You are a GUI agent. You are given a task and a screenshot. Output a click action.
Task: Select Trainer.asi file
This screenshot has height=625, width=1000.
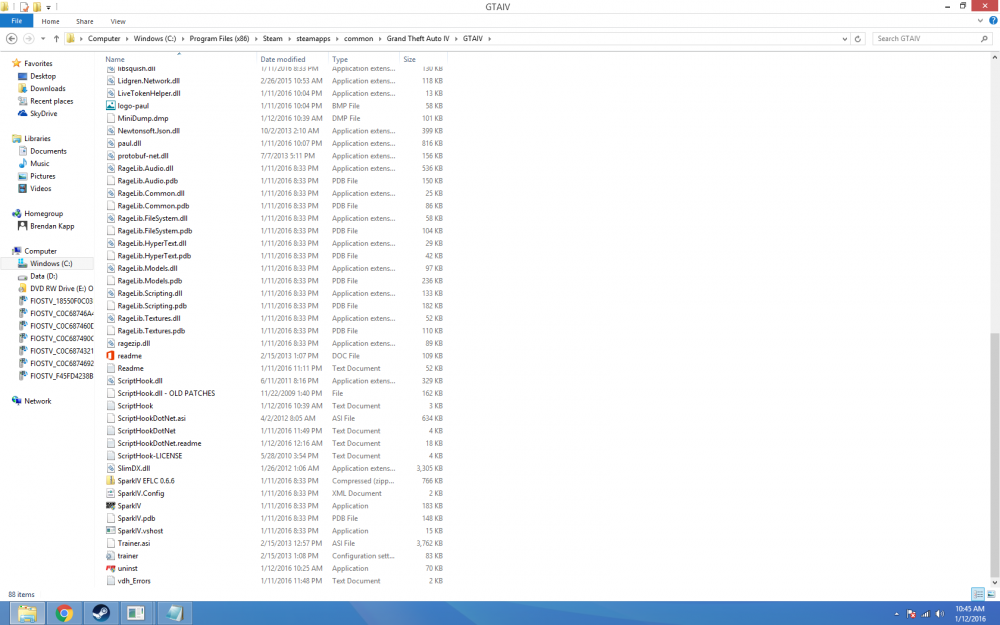coord(134,543)
